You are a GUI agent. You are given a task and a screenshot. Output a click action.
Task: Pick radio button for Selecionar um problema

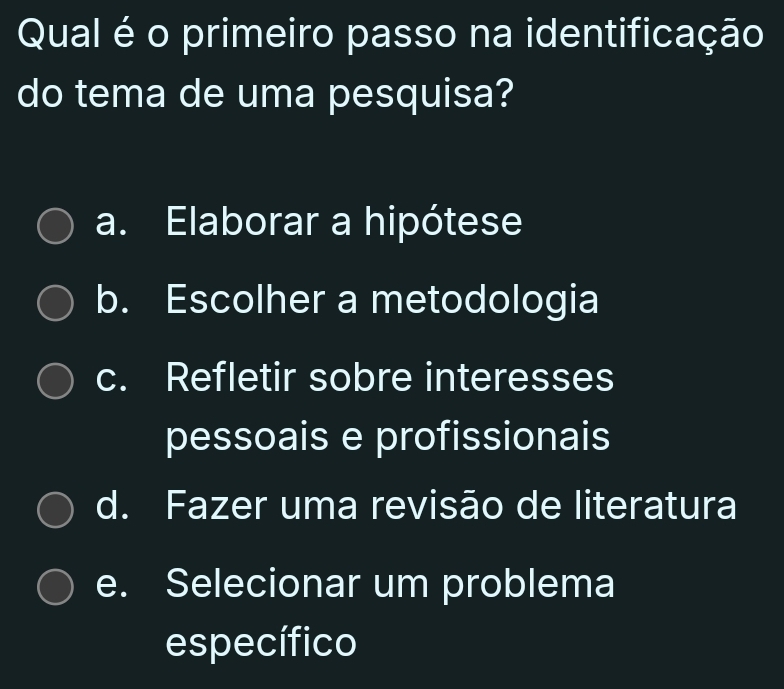click(x=56, y=588)
